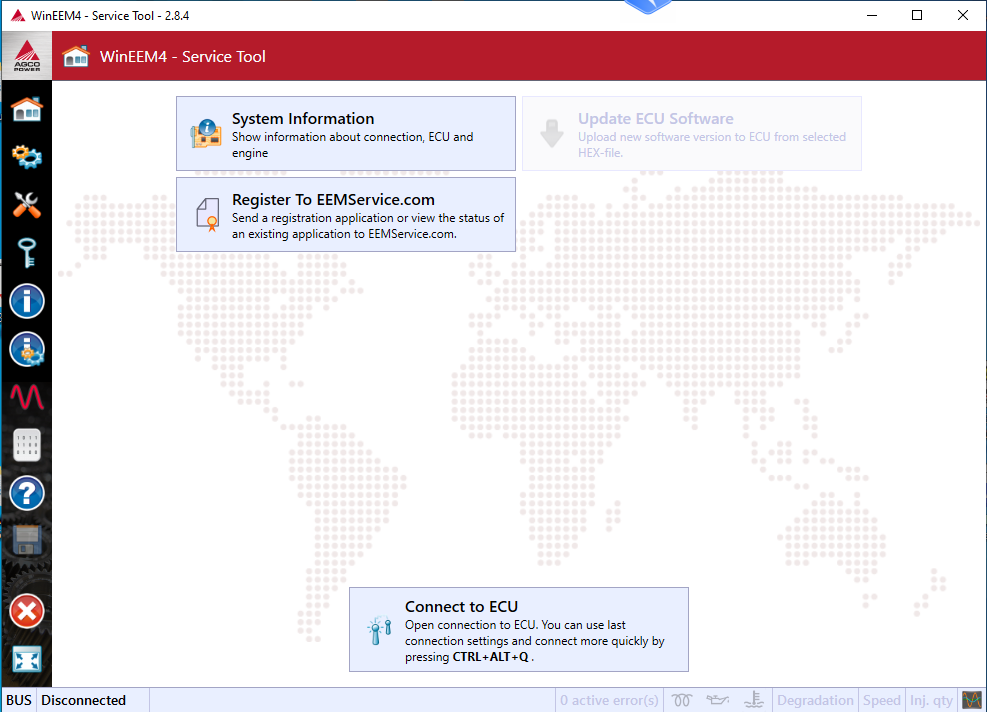Minimize the WinEEM4 window
This screenshot has height=712, width=987.
(872, 15)
